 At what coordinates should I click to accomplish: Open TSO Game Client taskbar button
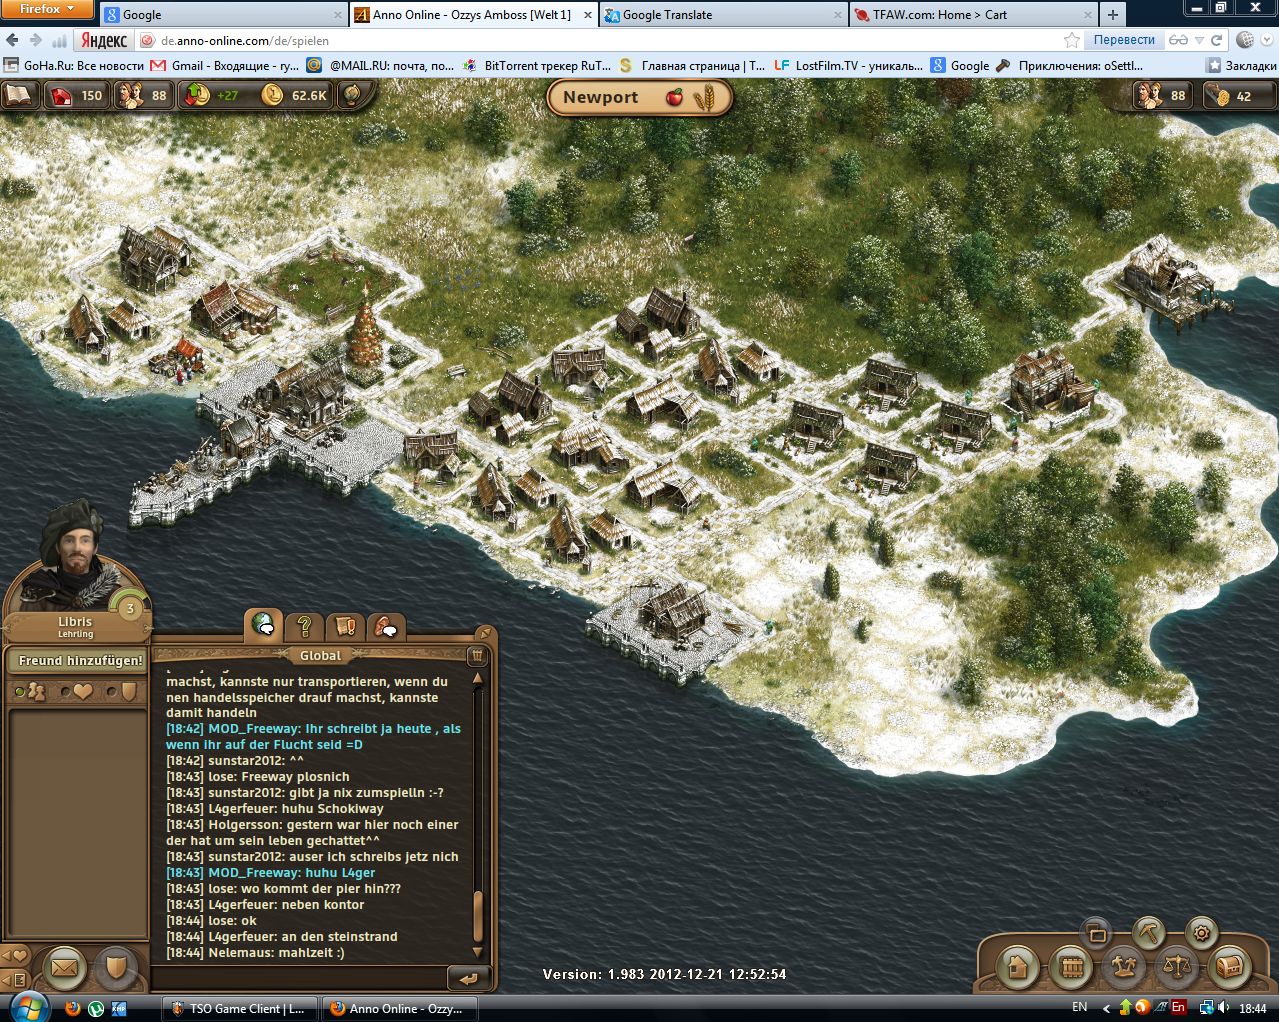coord(240,1008)
